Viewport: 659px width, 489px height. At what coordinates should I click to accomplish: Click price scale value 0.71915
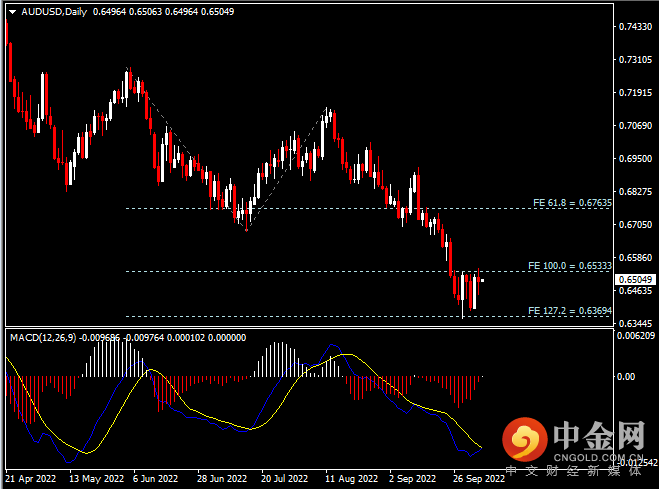coord(635,93)
